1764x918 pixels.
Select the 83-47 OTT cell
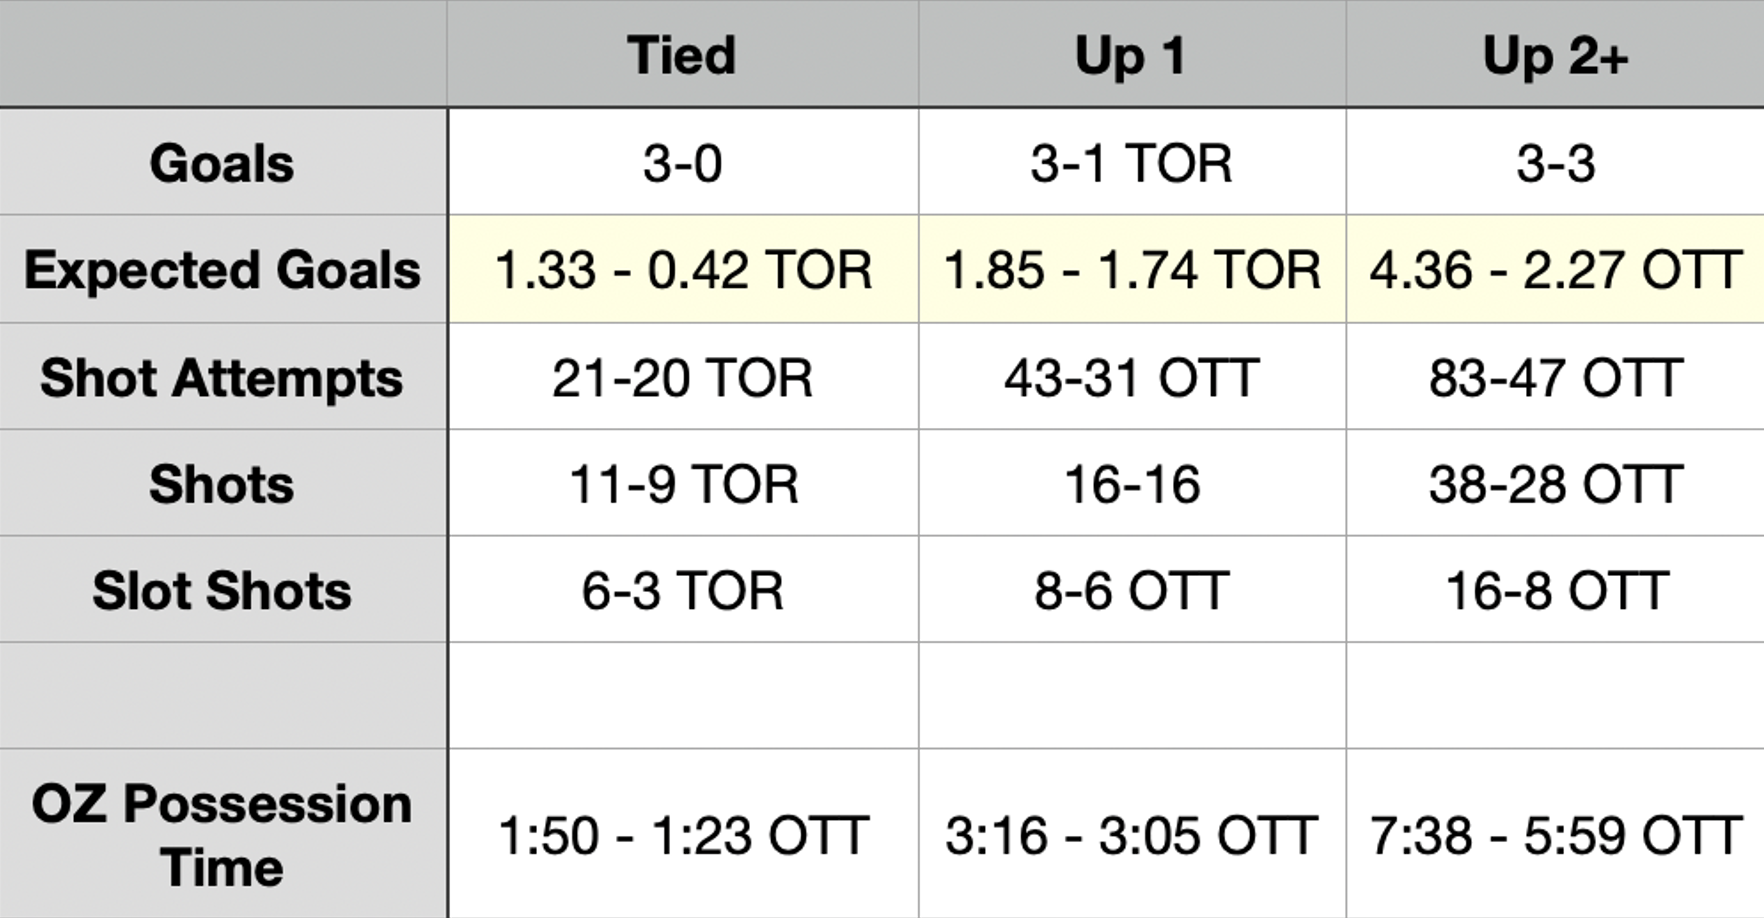1555,378
